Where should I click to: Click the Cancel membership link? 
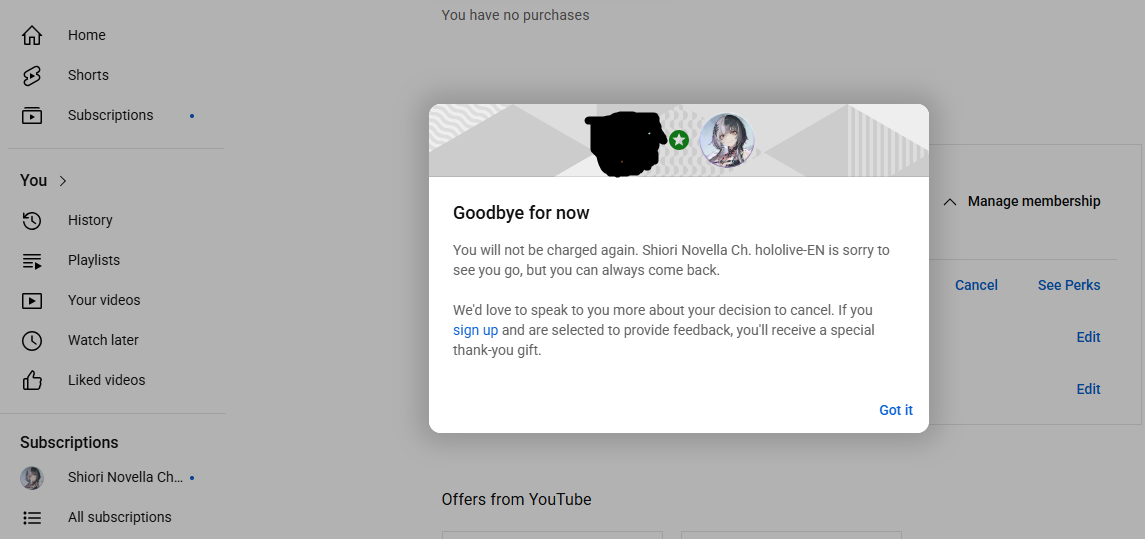point(976,286)
